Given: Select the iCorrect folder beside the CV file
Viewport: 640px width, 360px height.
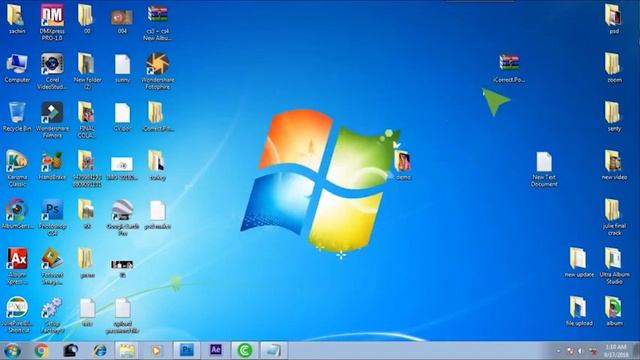Looking at the screenshot, I should point(157,117).
